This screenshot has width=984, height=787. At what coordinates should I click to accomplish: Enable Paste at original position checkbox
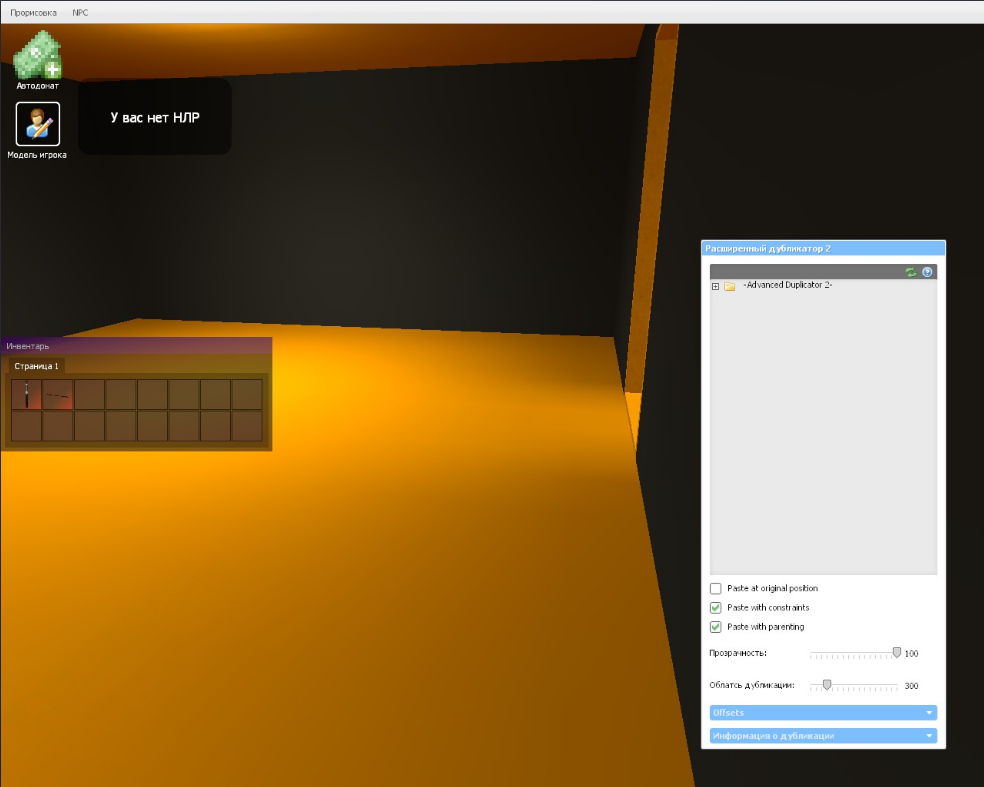(x=715, y=589)
